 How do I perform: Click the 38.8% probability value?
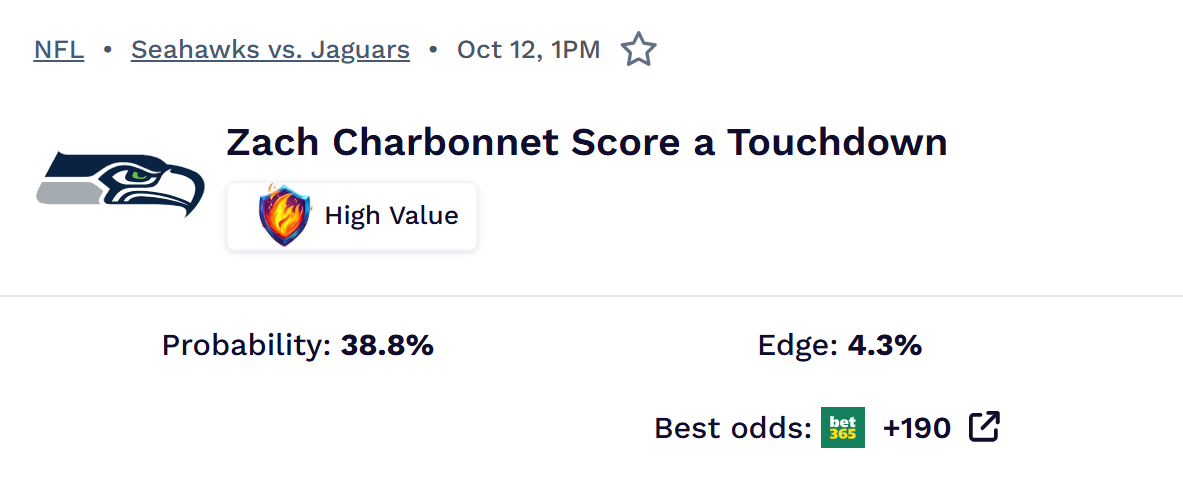387,346
